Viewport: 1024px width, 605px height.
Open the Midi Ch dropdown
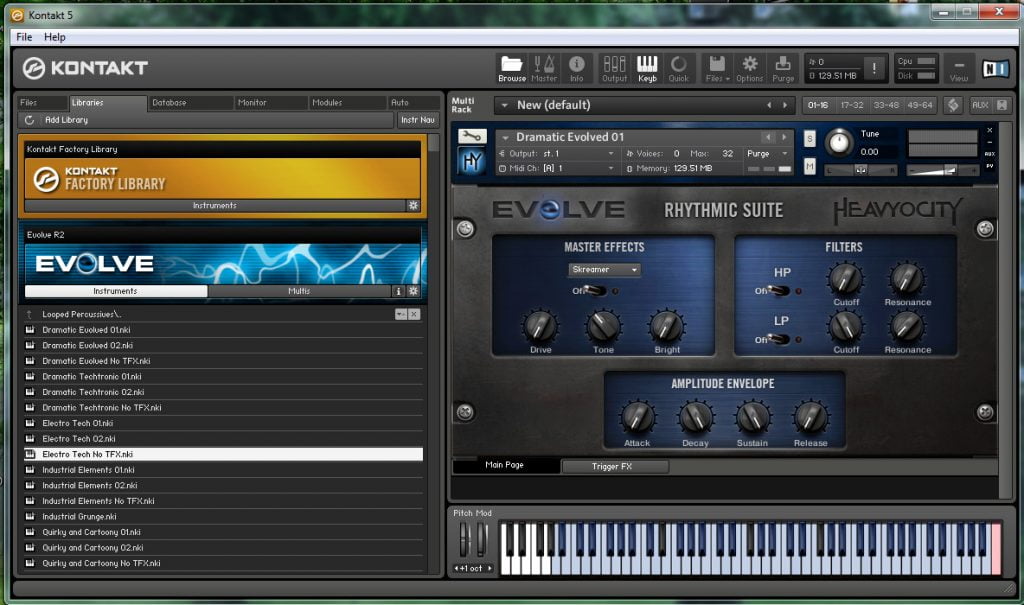pyautogui.click(x=558, y=169)
